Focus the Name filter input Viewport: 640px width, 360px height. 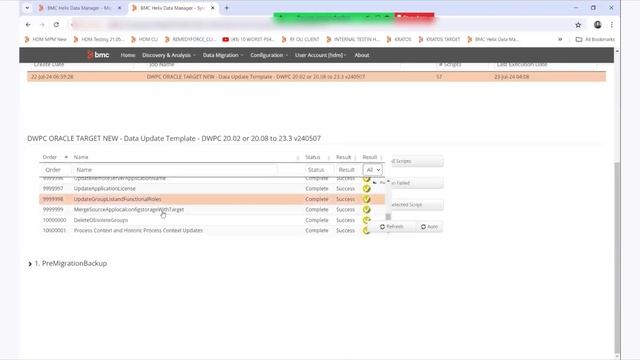pos(176,170)
